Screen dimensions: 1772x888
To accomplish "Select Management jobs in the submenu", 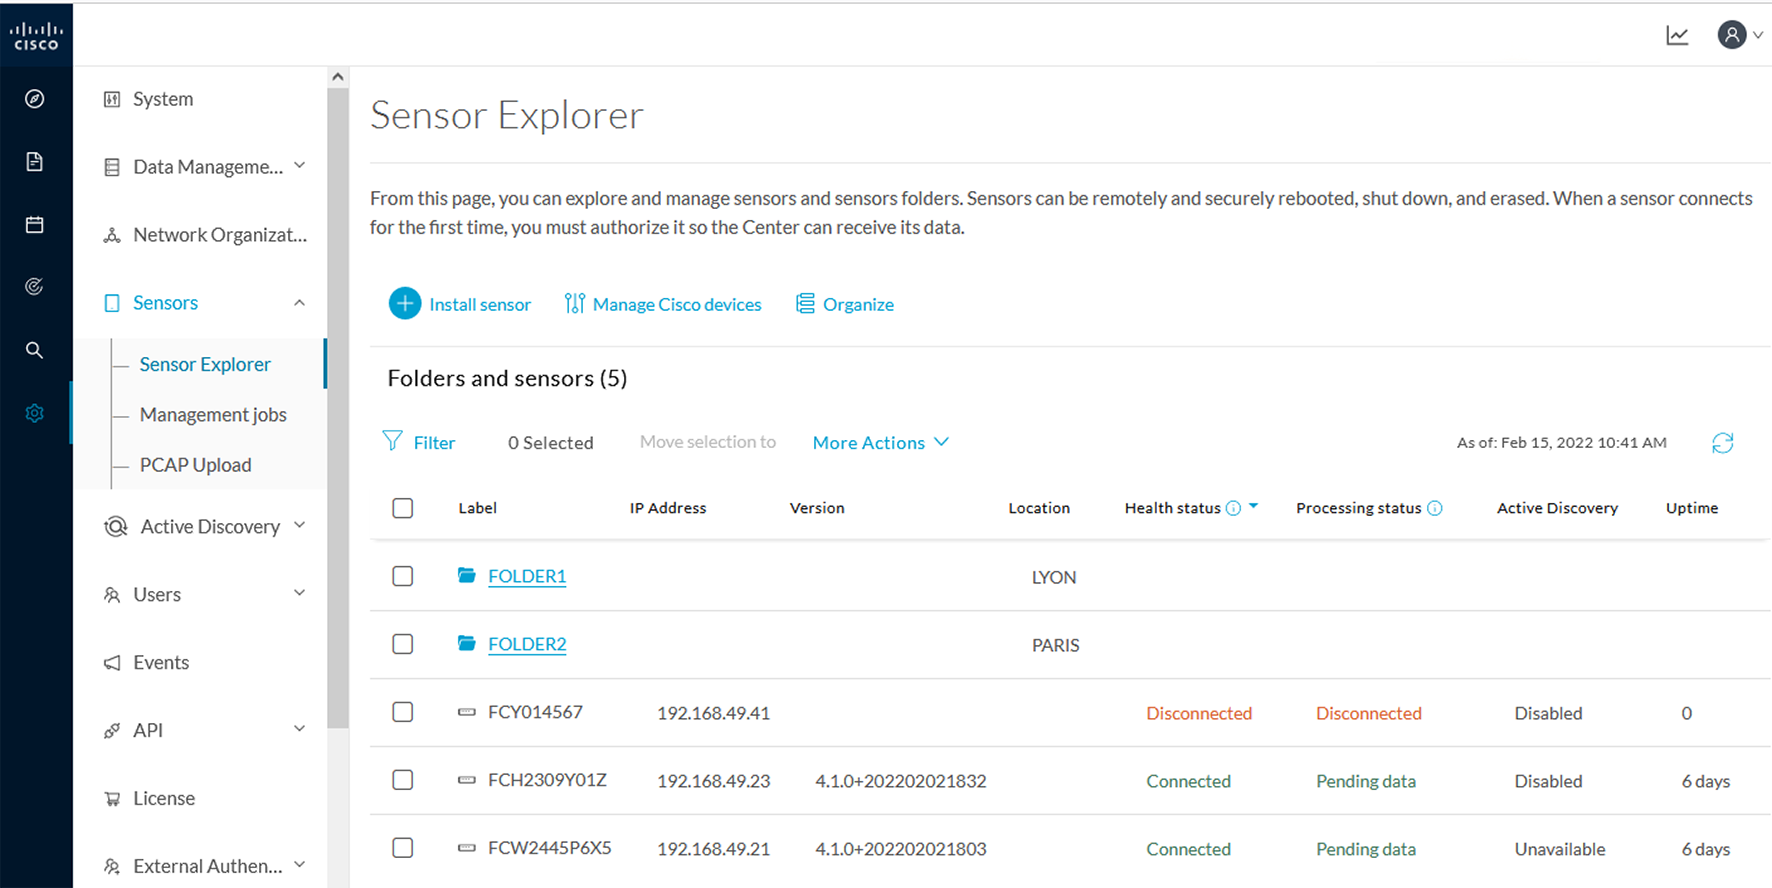I will click(213, 414).
